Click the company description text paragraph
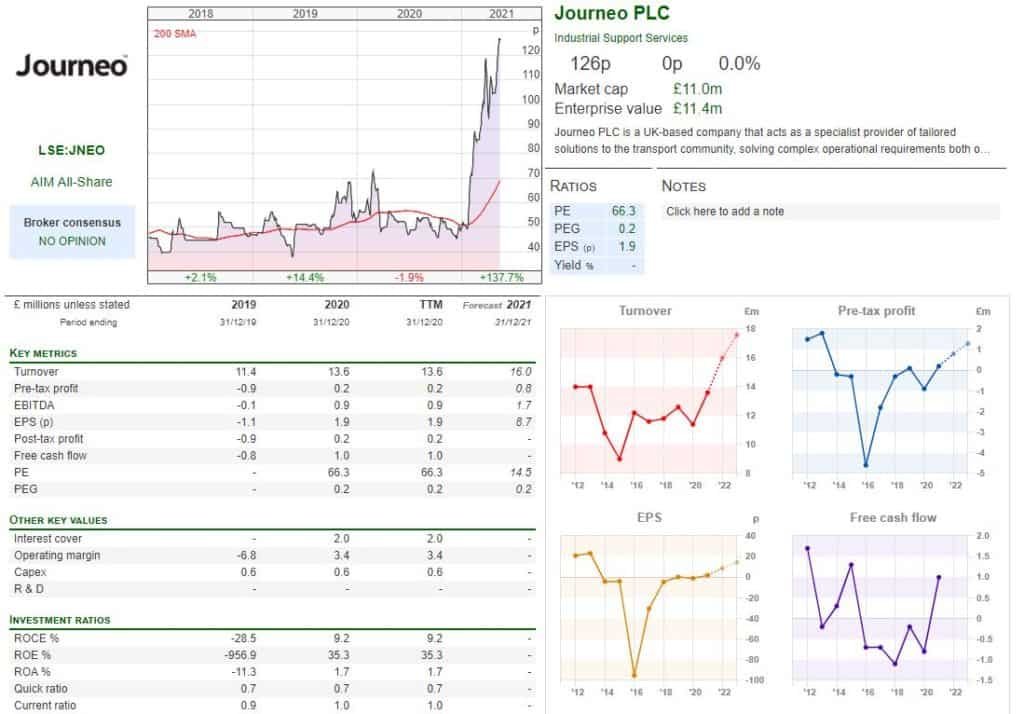This screenshot has width=1024, height=714. point(772,140)
